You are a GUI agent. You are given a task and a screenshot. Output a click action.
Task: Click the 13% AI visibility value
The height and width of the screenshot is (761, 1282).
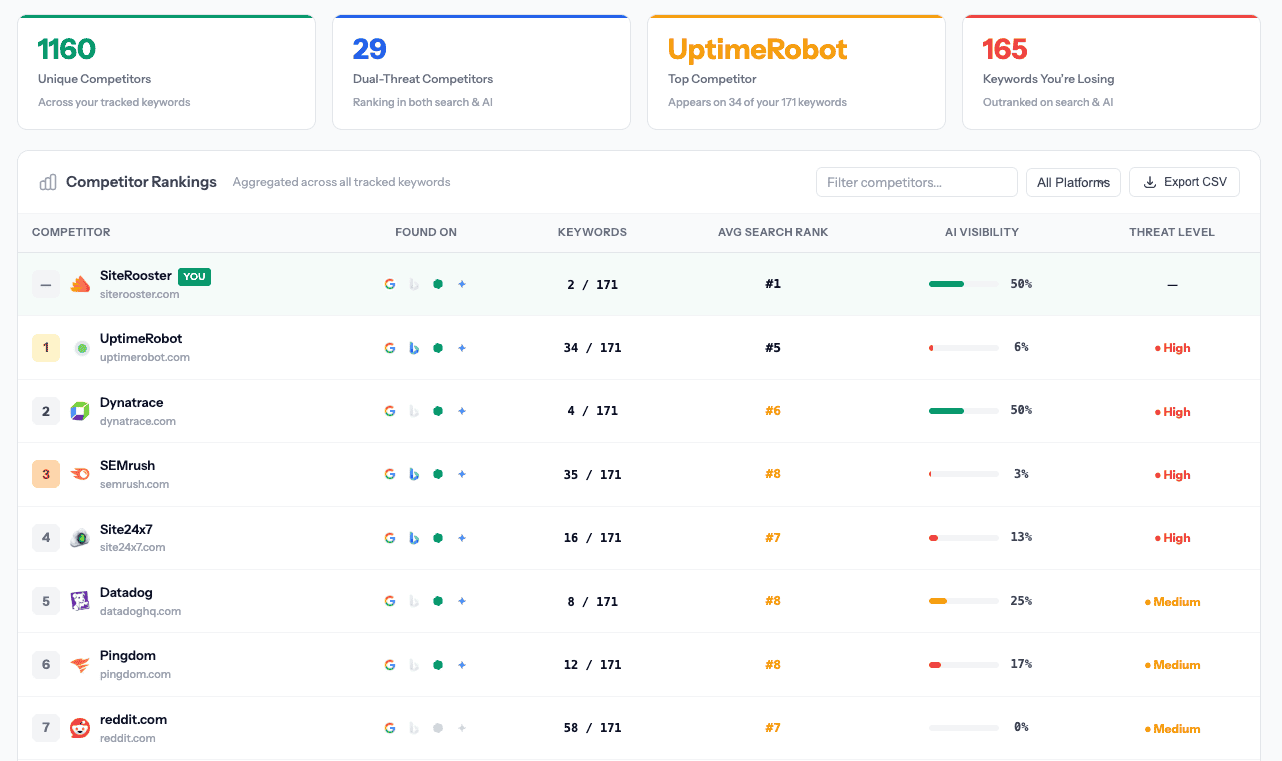(1021, 537)
